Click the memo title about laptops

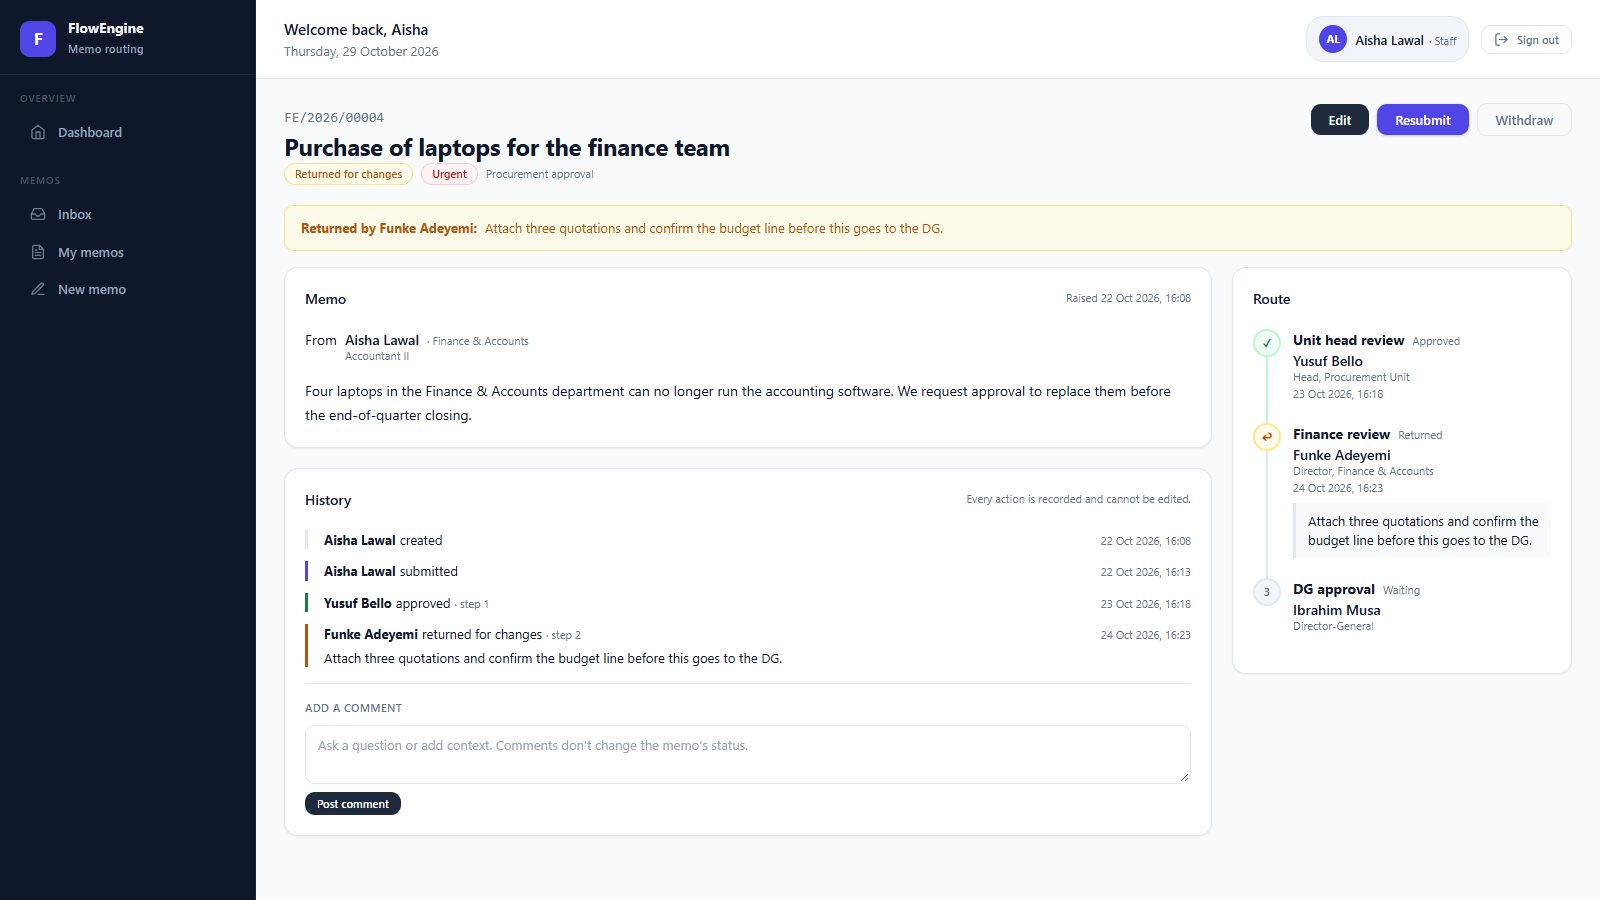click(507, 148)
